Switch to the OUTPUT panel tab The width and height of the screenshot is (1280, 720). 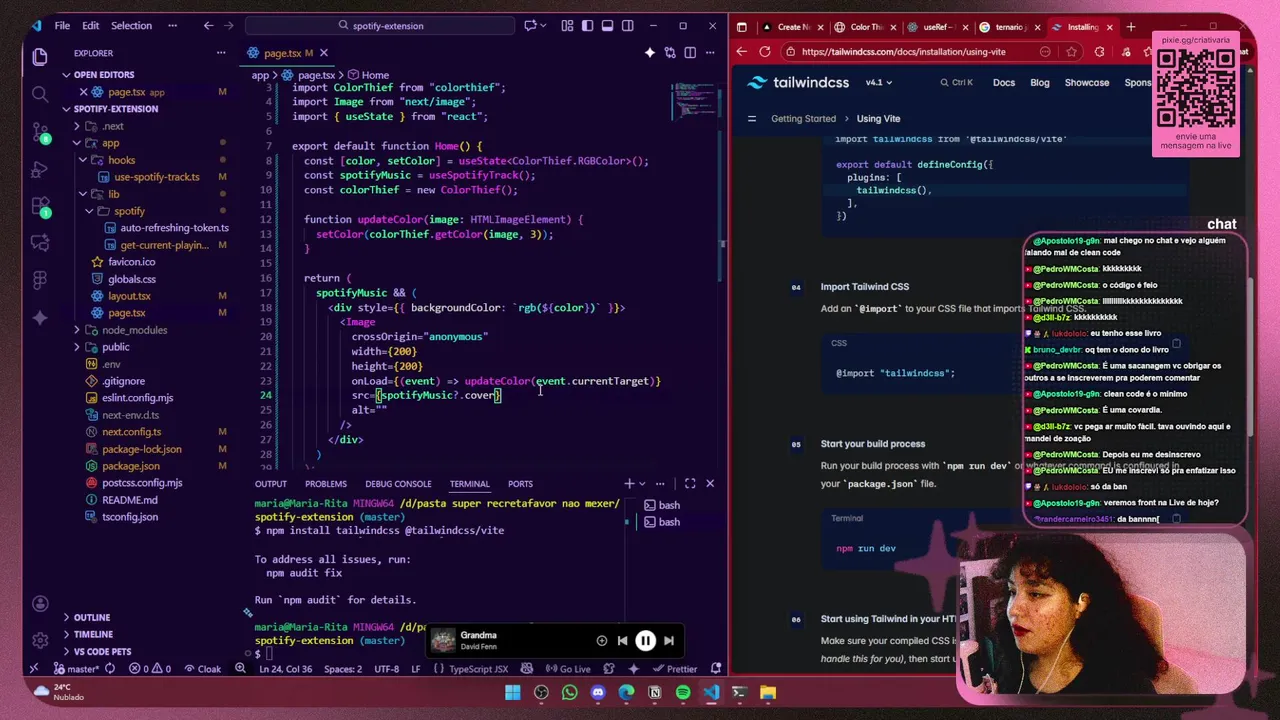pyautogui.click(x=270, y=484)
